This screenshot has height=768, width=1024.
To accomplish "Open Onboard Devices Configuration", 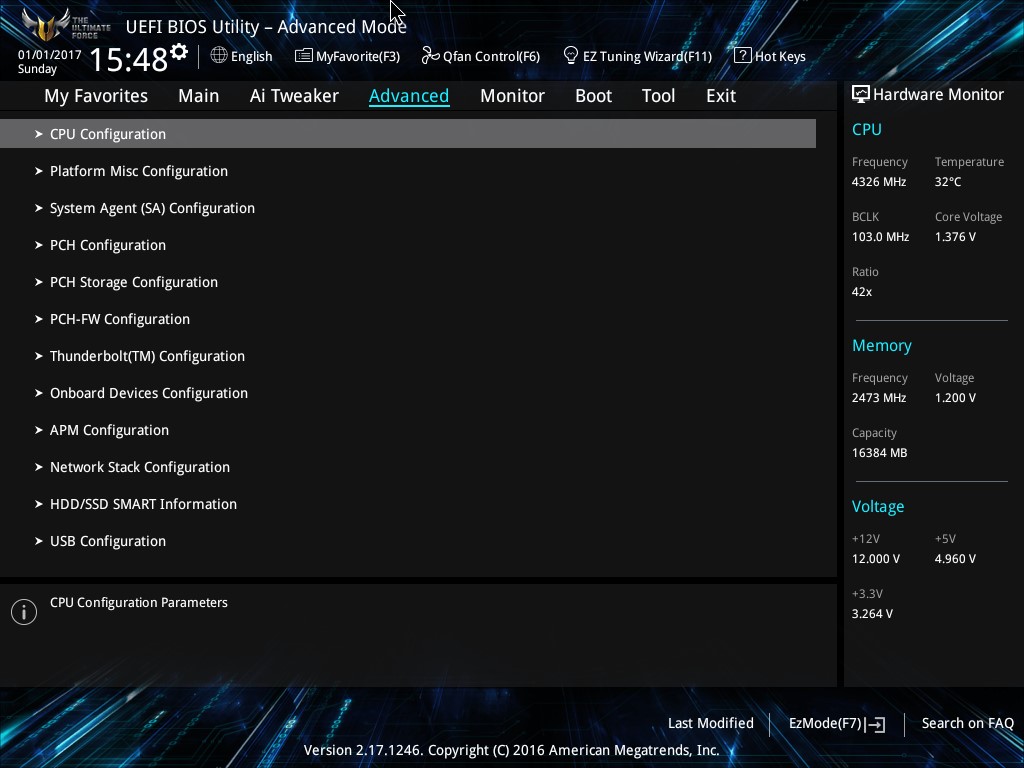I will [x=149, y=393].
